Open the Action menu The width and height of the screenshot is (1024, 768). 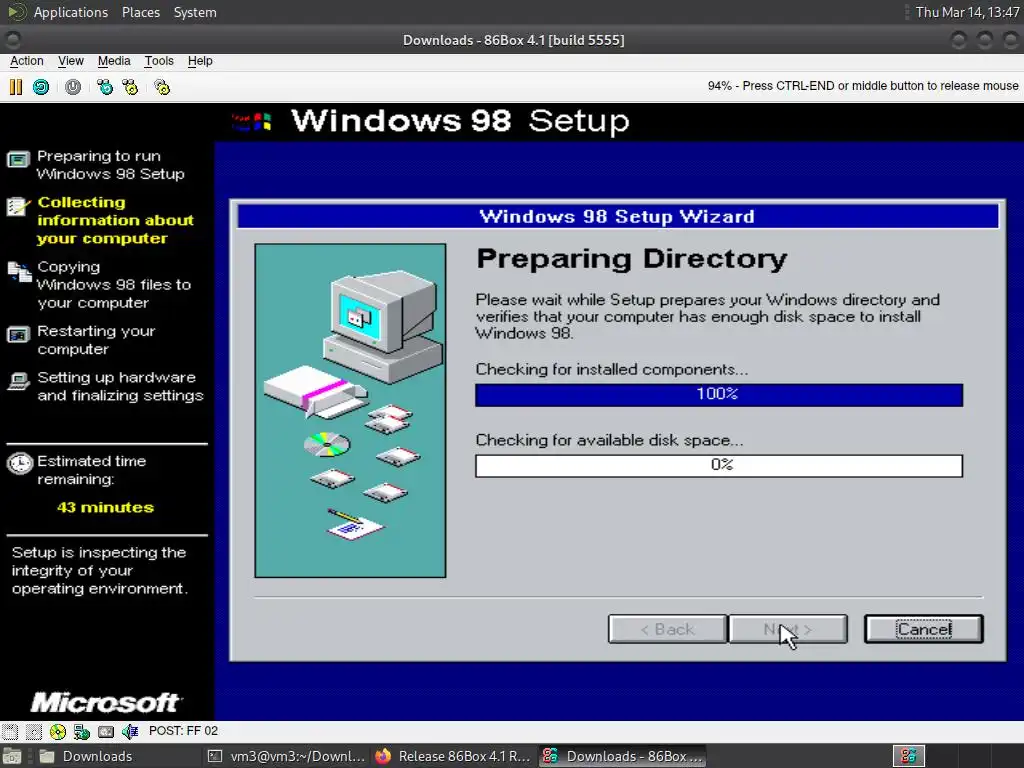click(27, 61)
